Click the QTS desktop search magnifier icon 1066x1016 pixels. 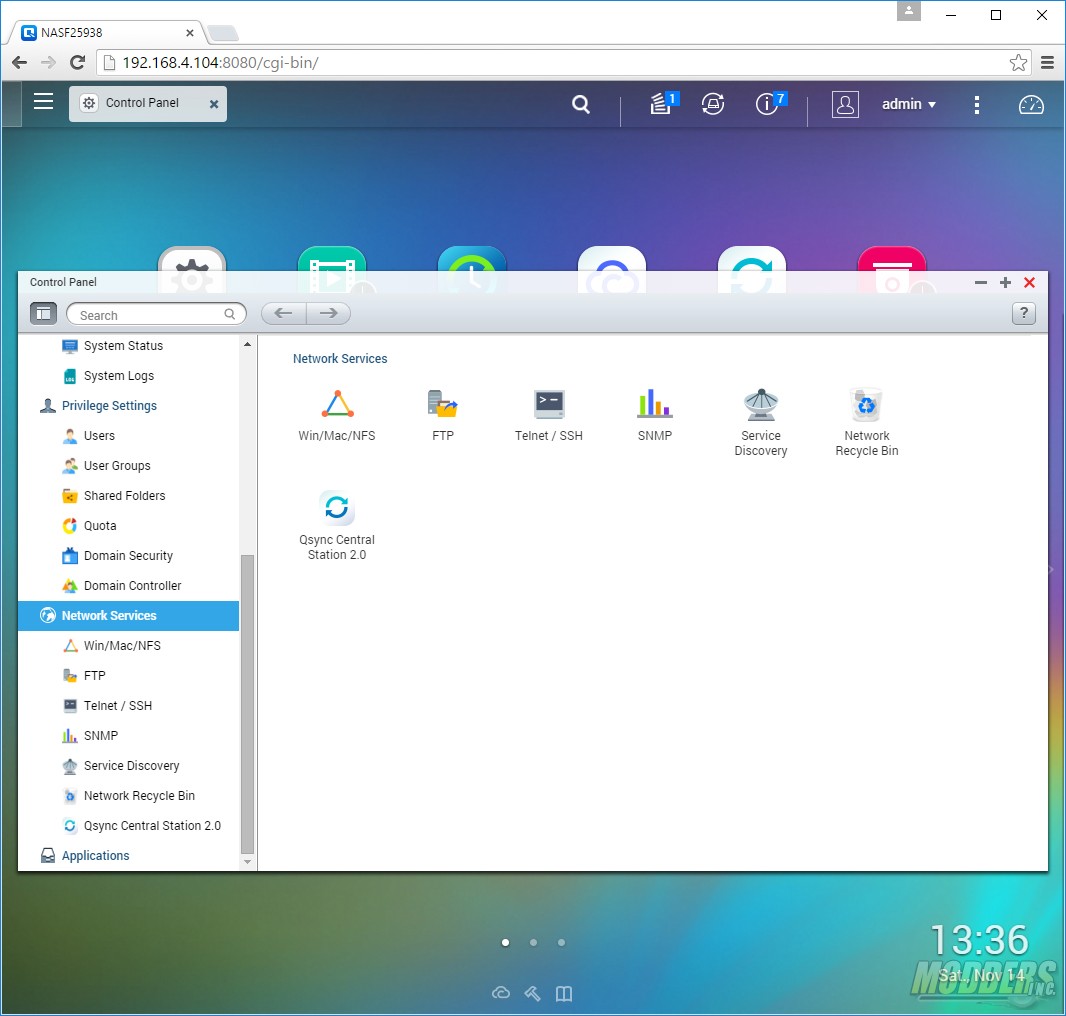click(x=581, y=104)
